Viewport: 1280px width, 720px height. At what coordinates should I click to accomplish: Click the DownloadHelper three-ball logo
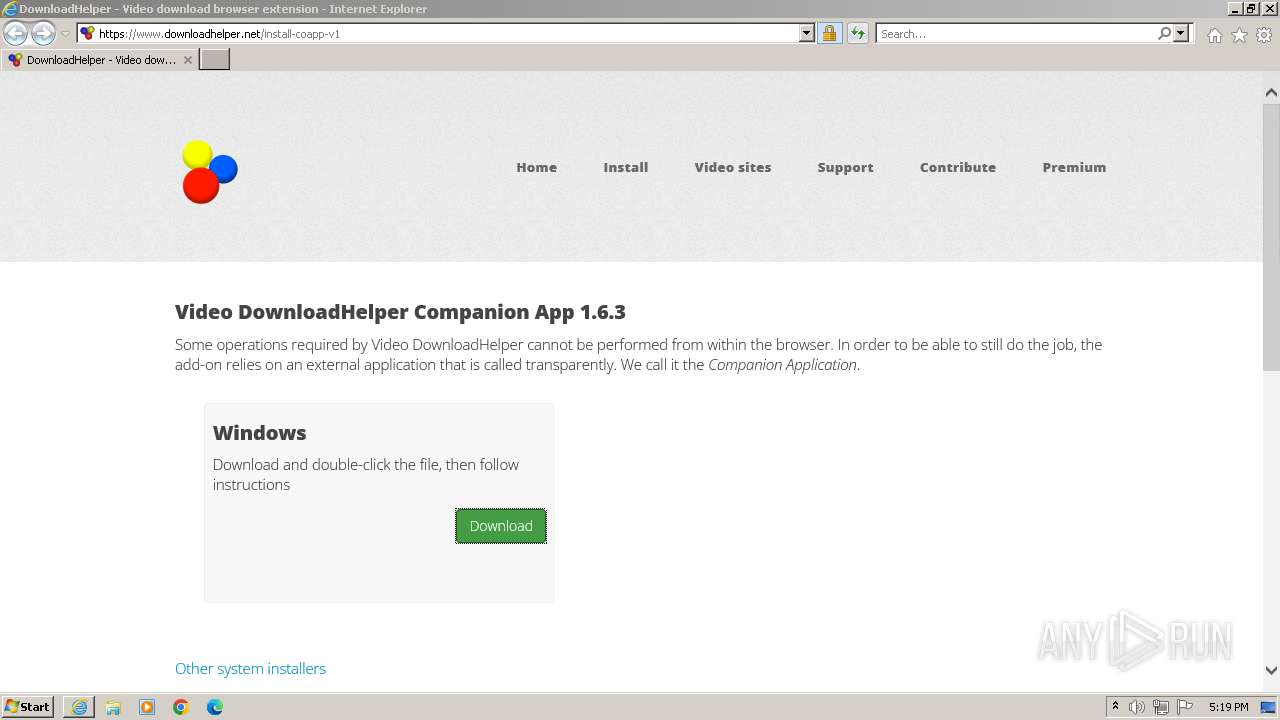tap(209, 172)
